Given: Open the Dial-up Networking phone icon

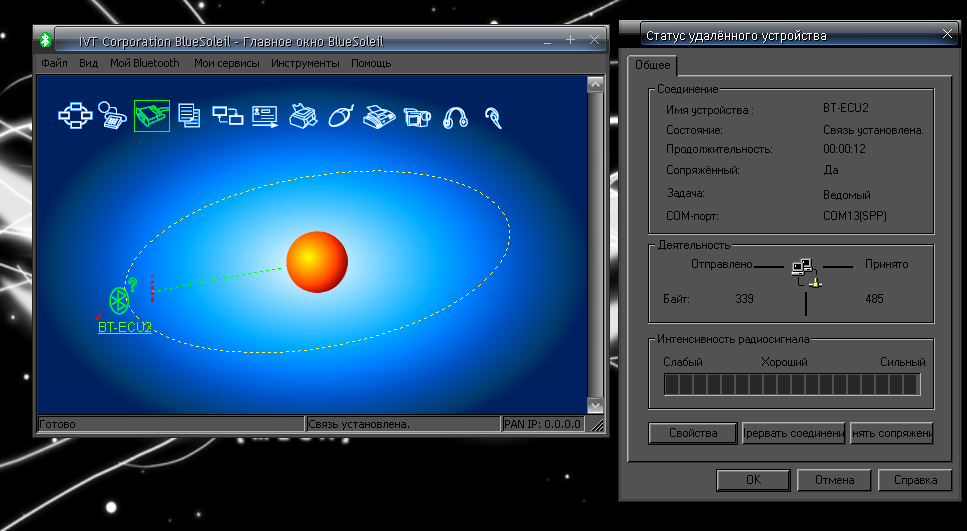Looking at the screenshot, I should 113,116.
